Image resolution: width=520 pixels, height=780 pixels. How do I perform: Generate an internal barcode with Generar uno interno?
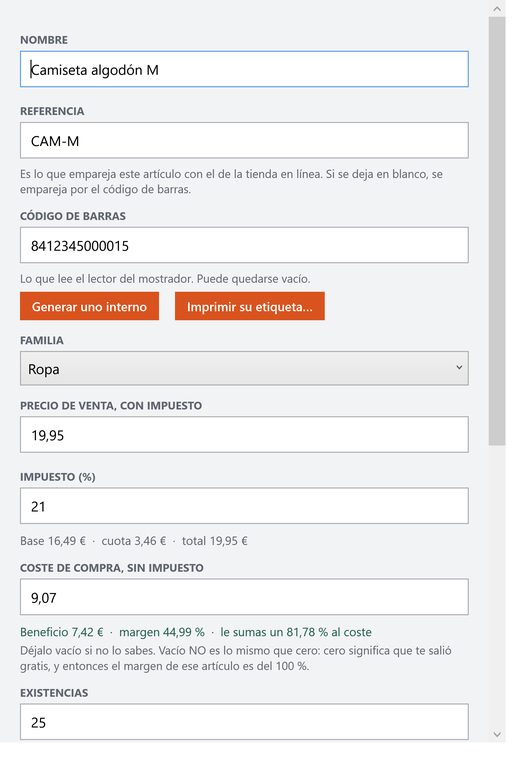[90, 306]
